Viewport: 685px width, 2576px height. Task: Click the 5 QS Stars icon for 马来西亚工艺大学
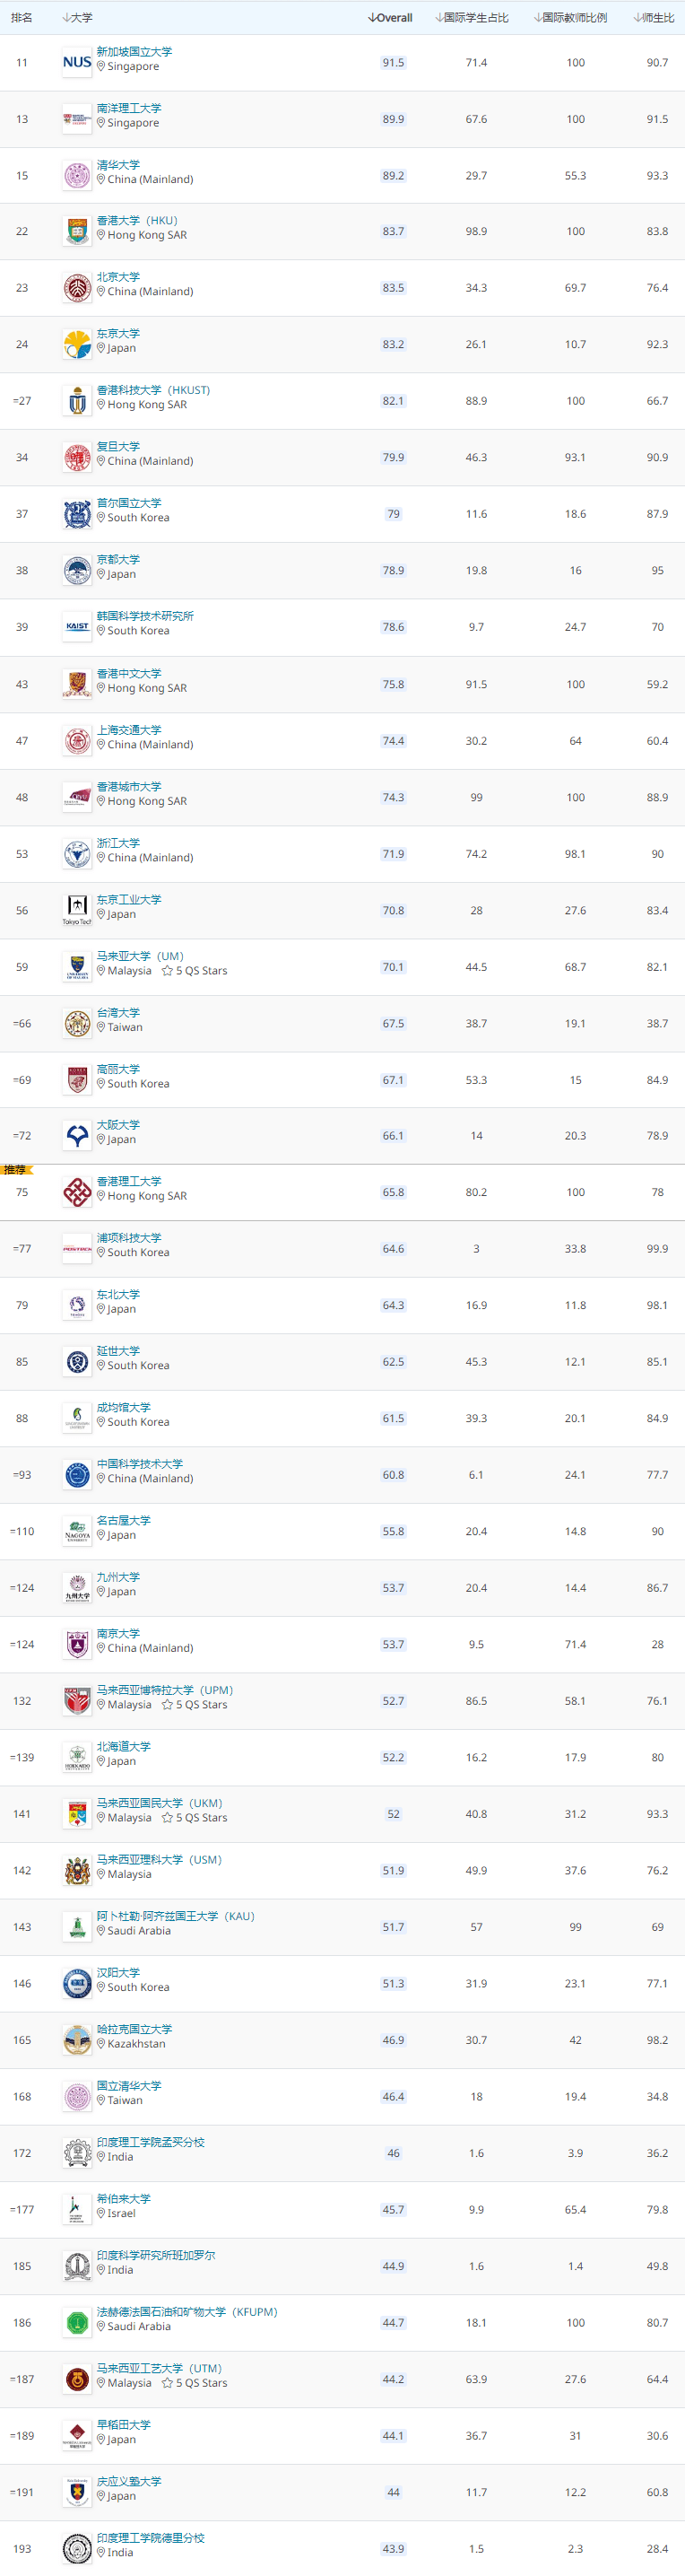click(167, 2383)
